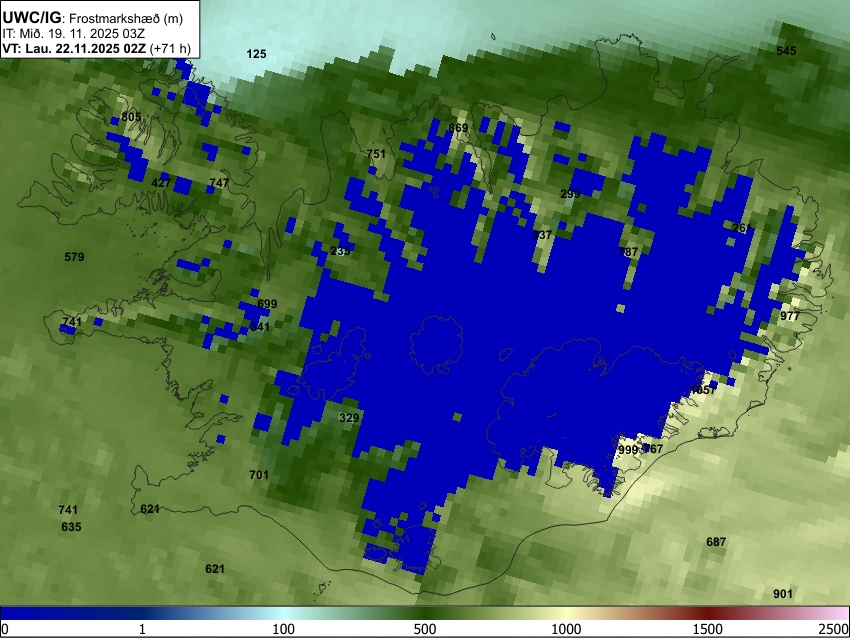Select the legend label 1500

708,629
